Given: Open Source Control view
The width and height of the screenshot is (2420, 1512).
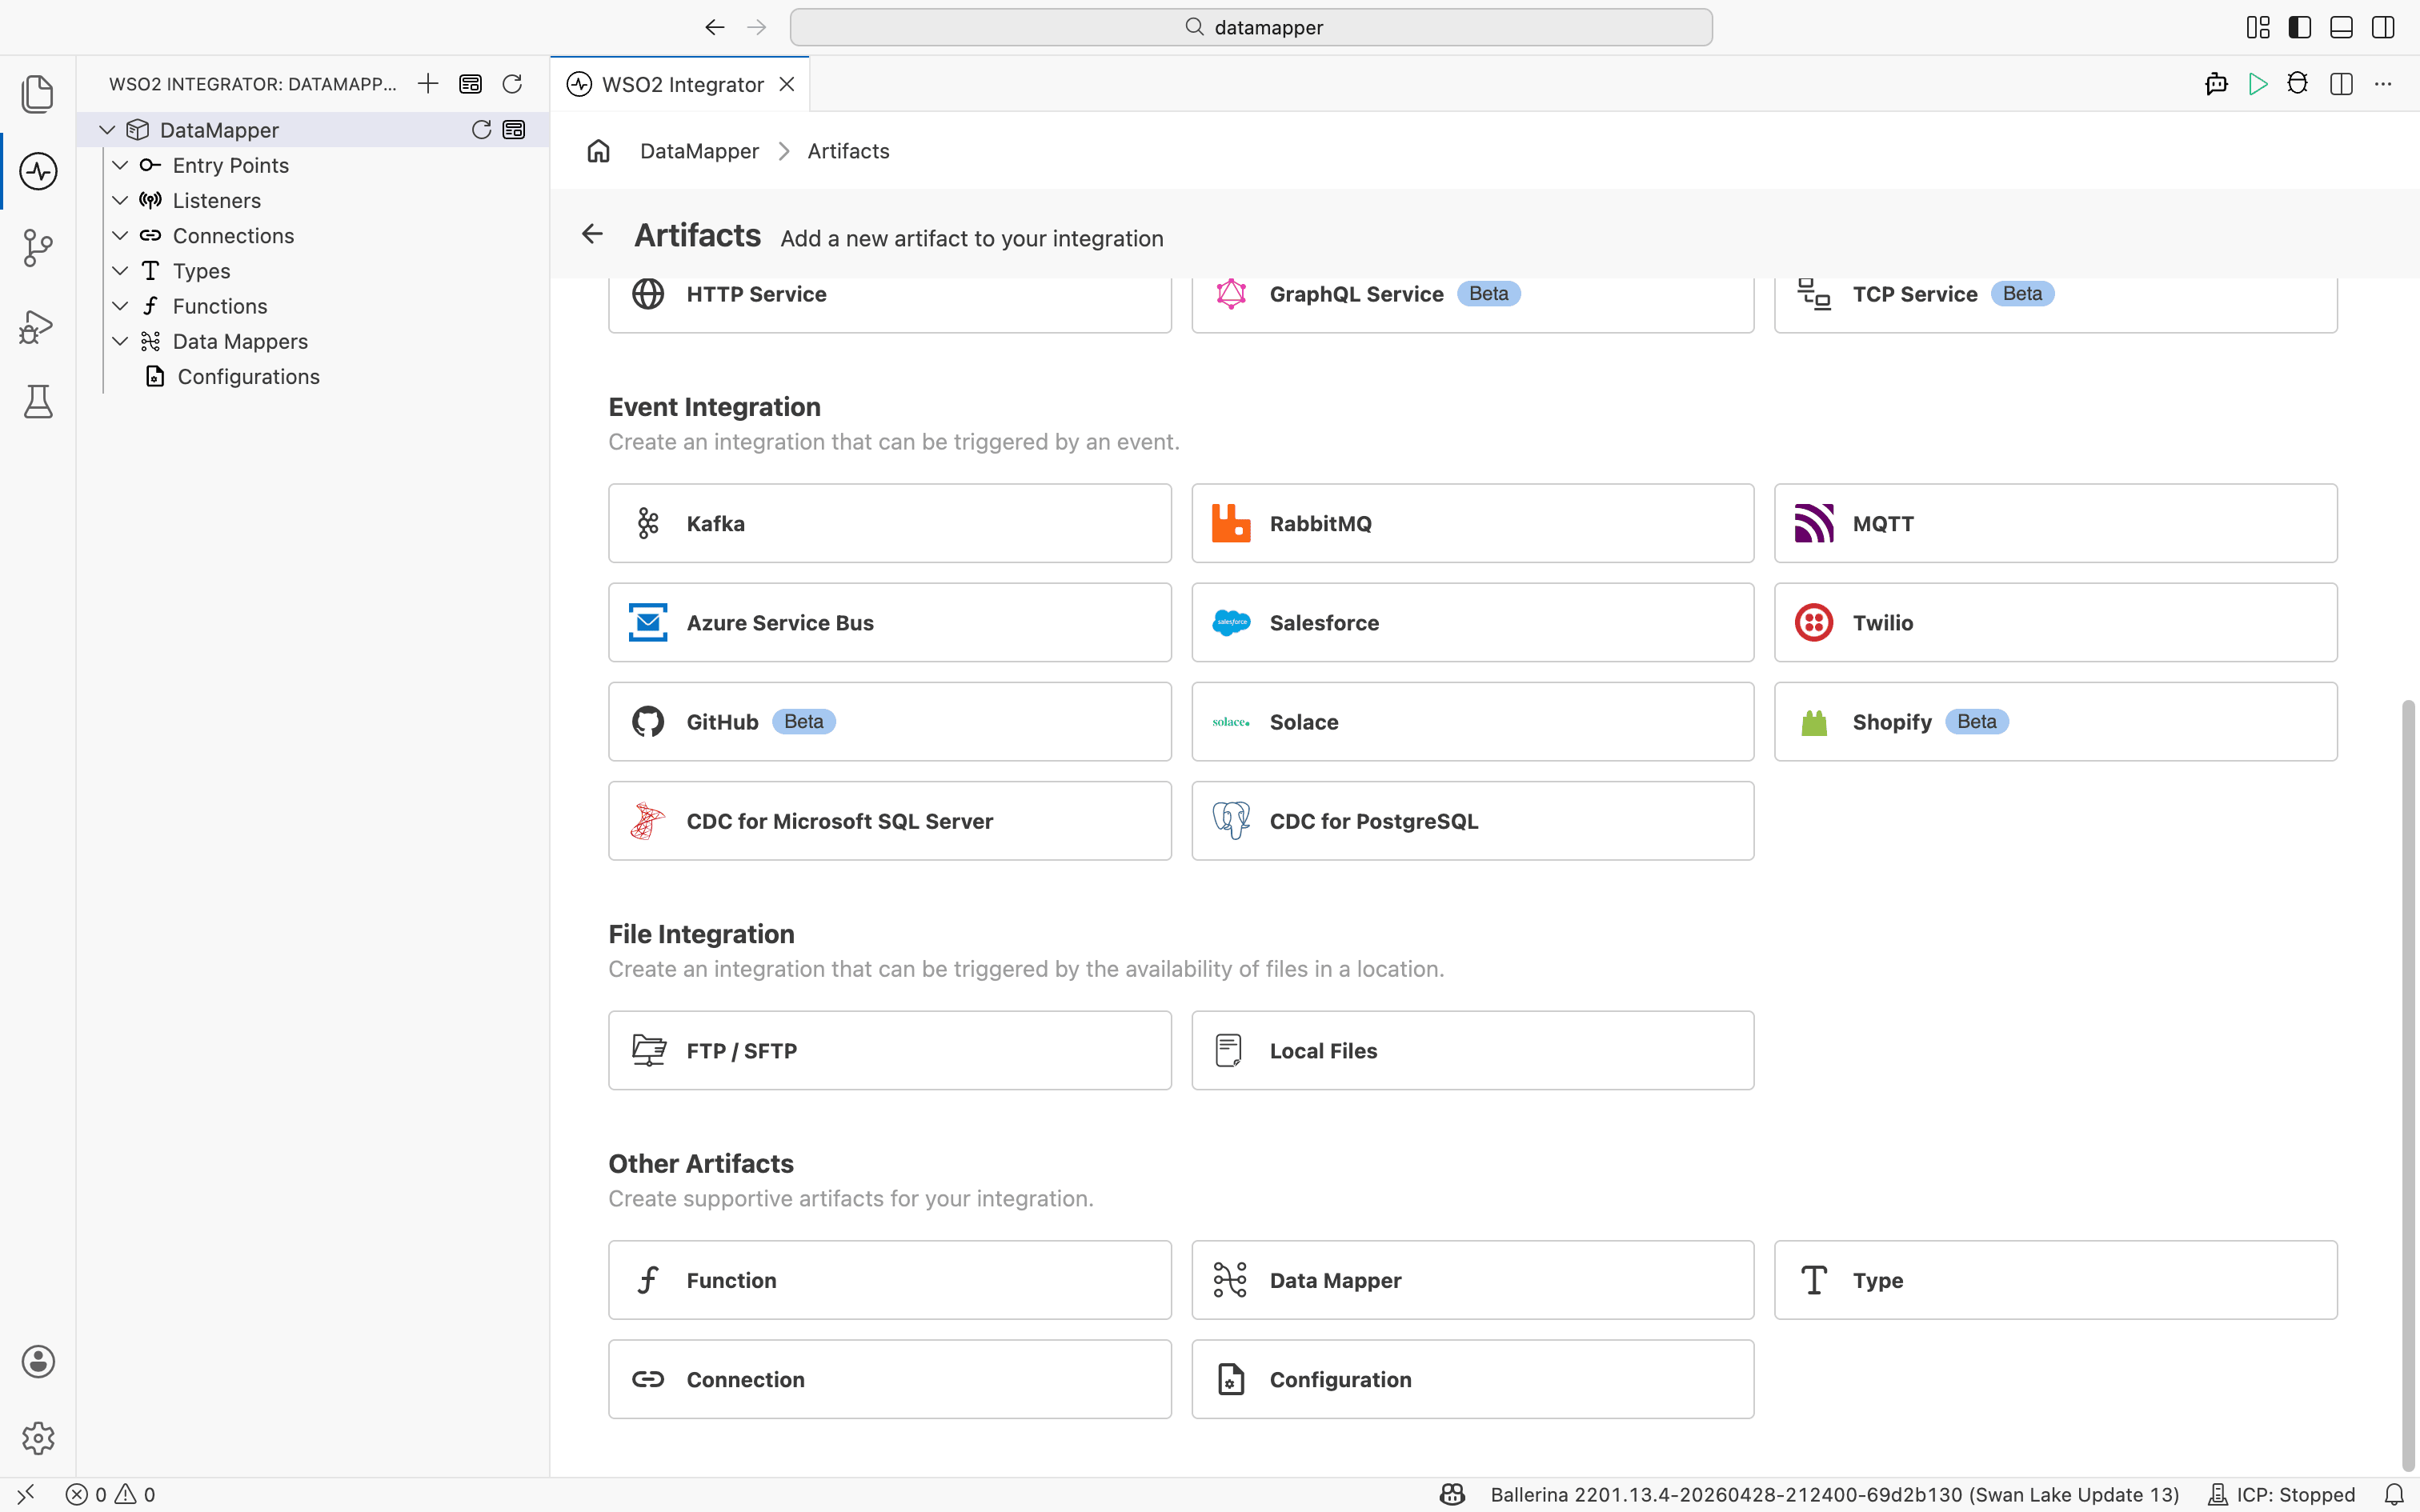Looking at the screenshot, I should 37,248.
